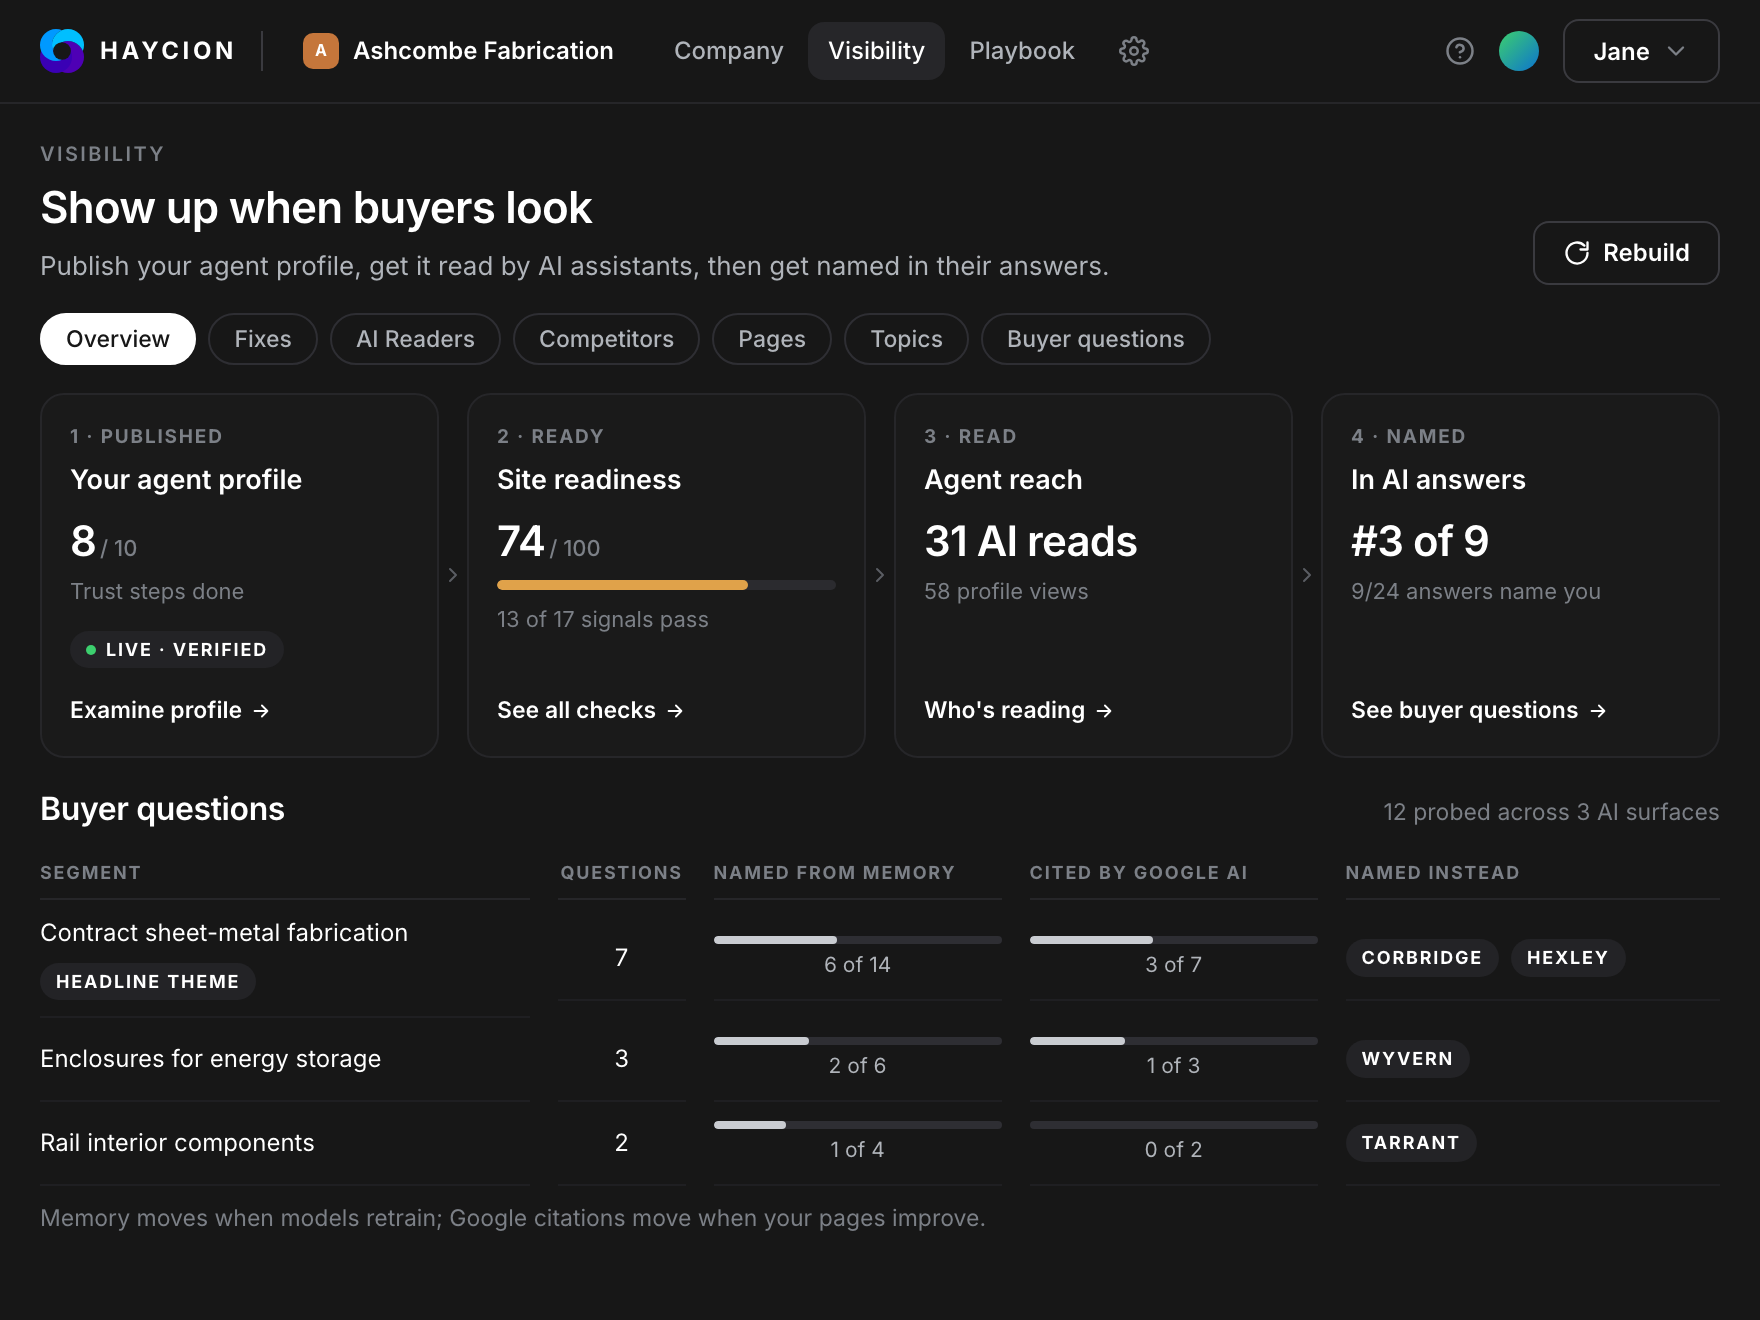Image resolution: width=1760 pixels, height=1320 pixels.
Task: Click the TARRANT competitor chip
Action: (1410, 1143)
